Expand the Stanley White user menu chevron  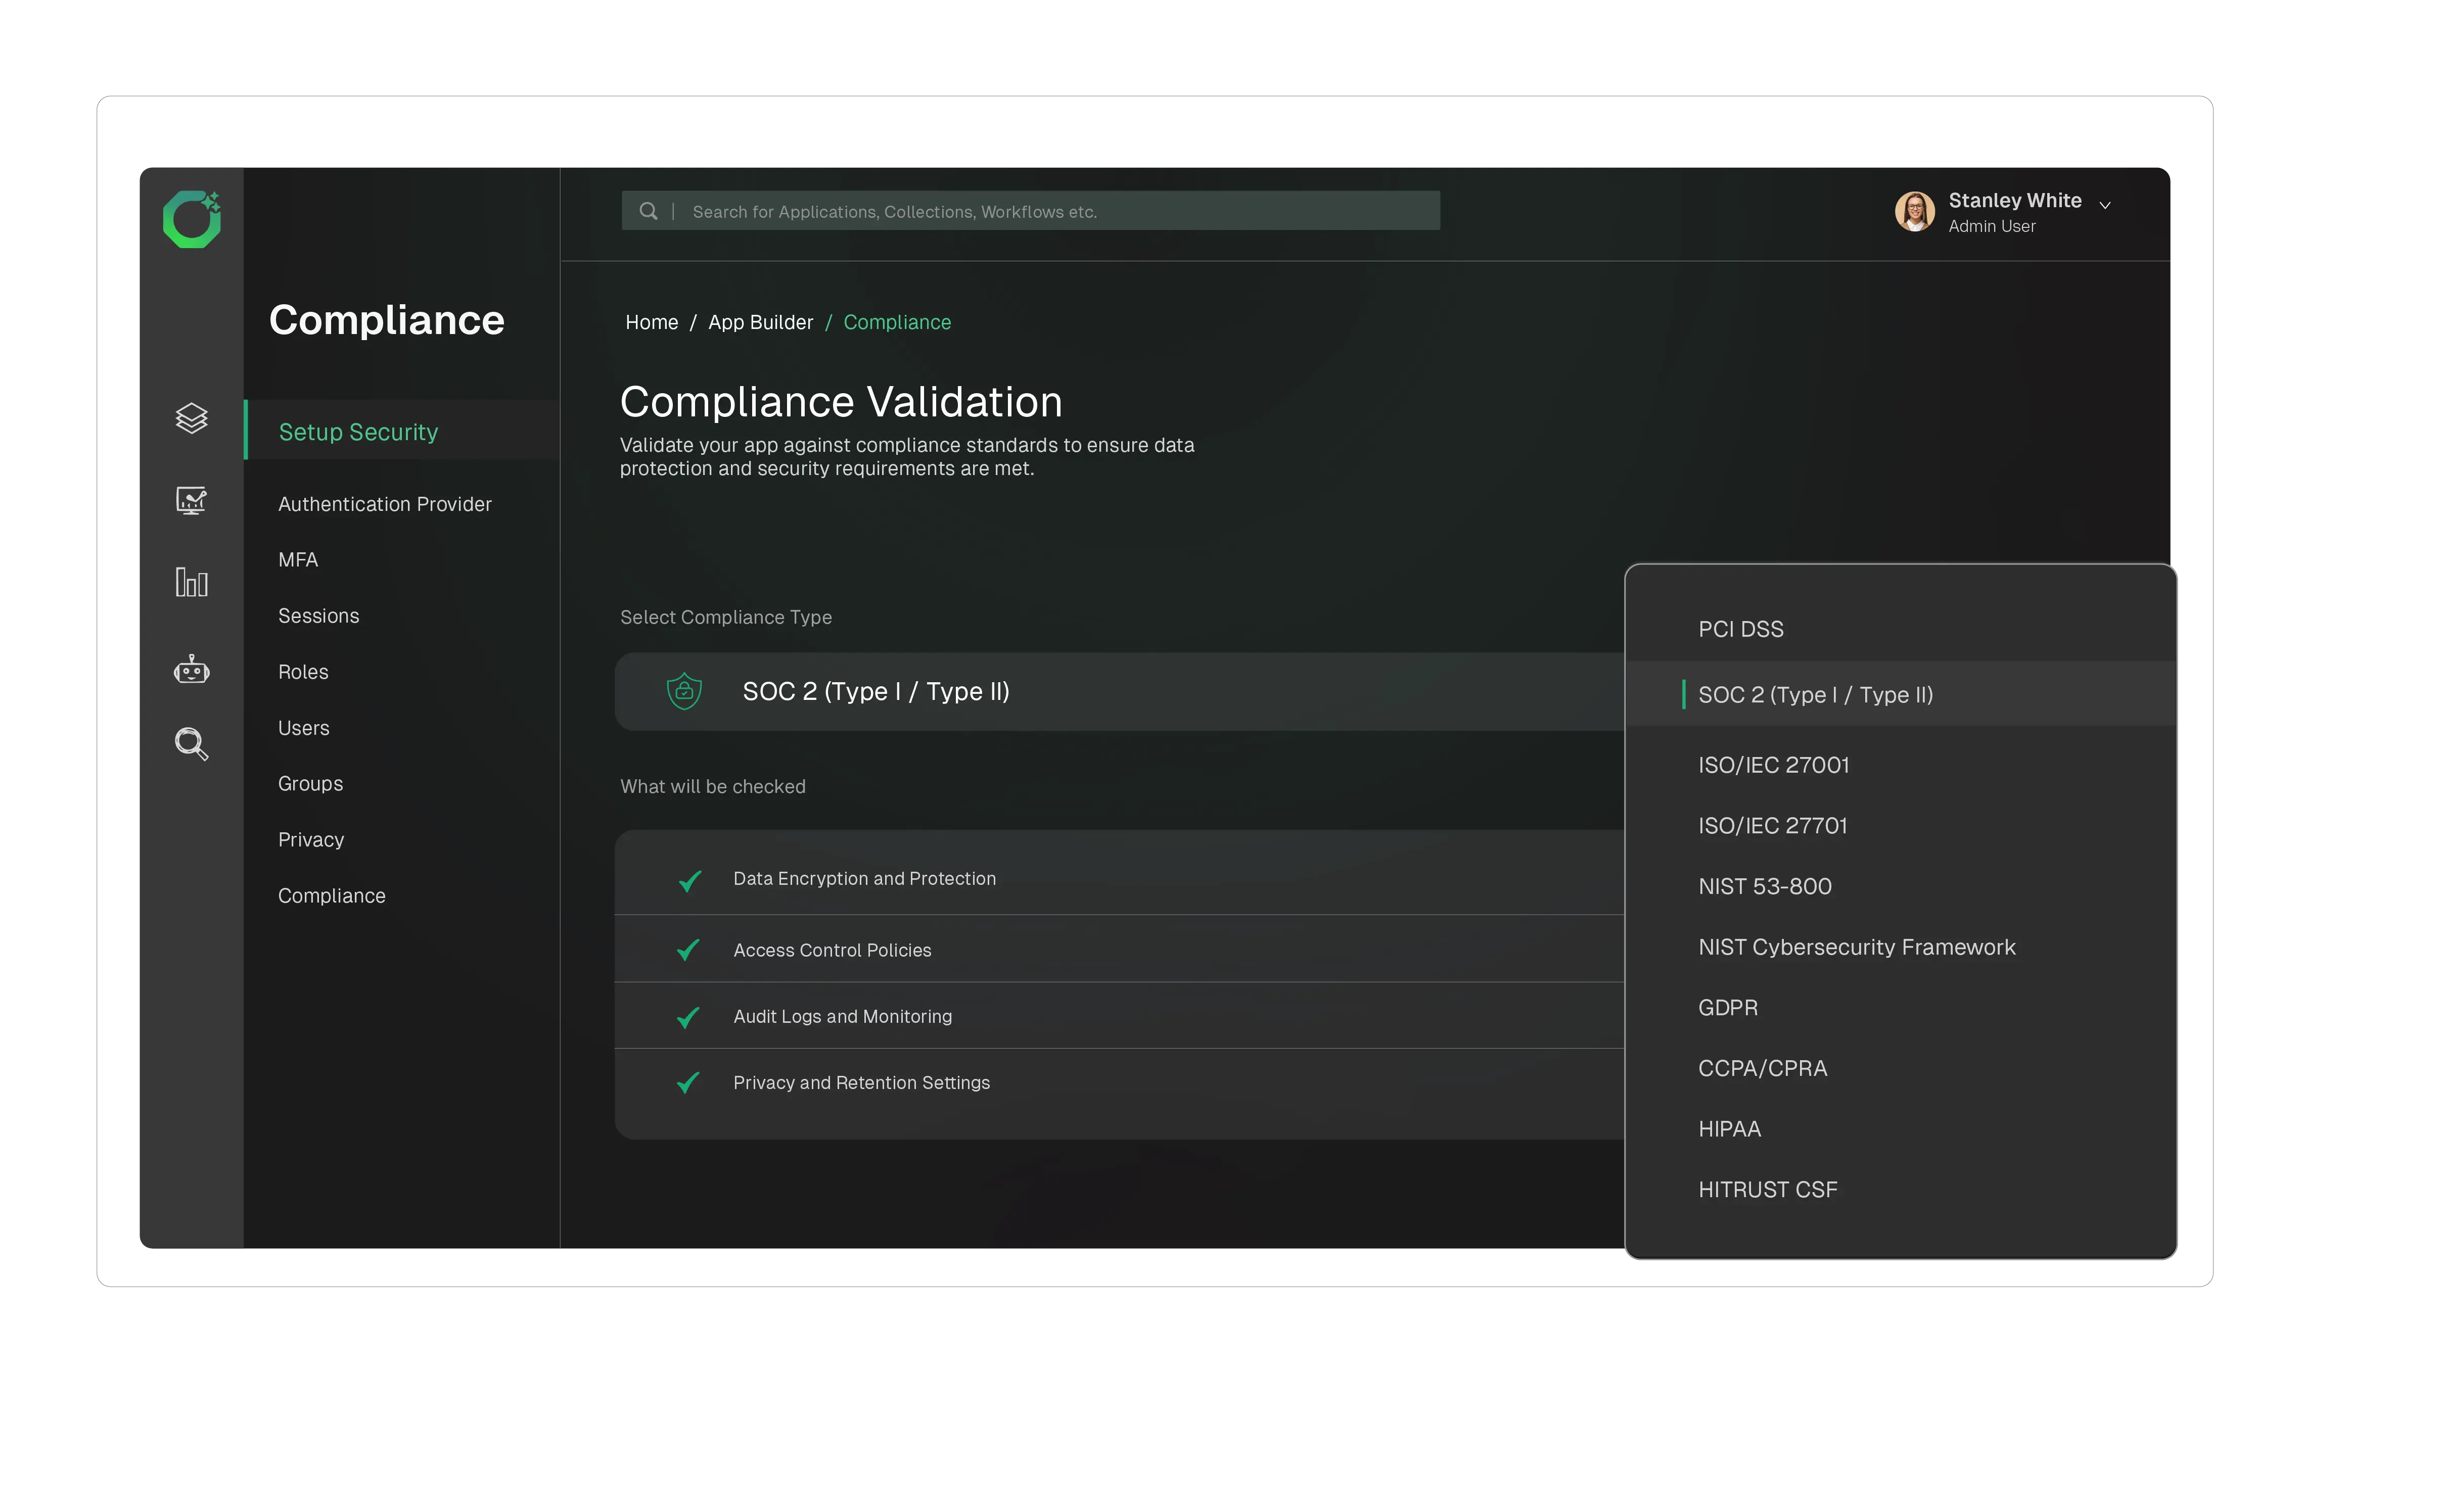2105,205
